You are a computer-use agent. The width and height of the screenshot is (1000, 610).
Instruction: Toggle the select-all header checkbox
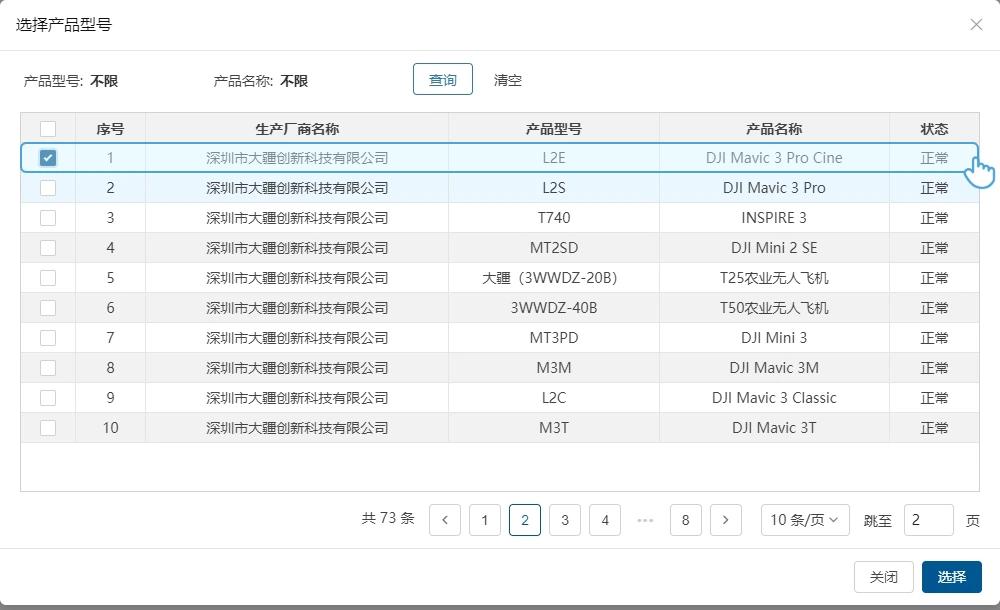coord(48,129)
